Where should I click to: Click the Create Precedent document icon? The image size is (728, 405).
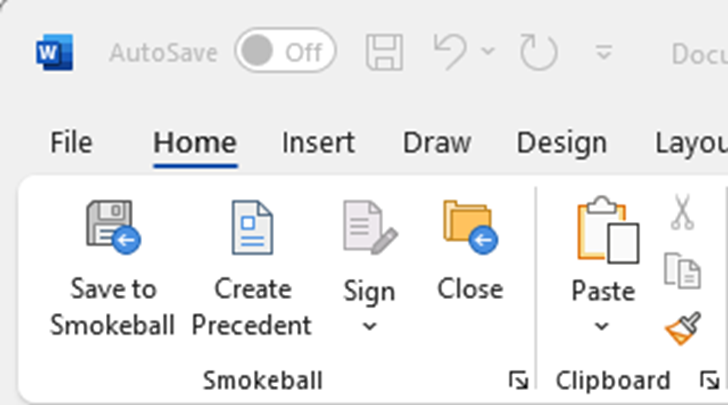(x=253, y=228)
